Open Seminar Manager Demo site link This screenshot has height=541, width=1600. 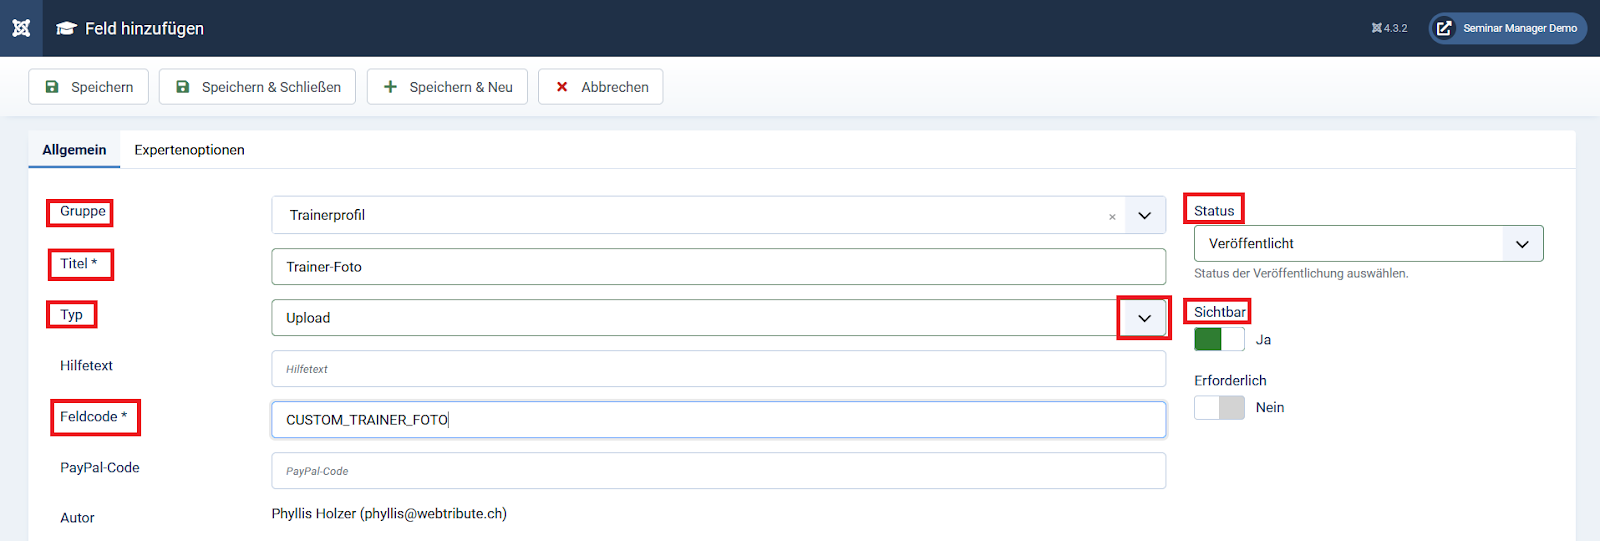coord(1508,28)
